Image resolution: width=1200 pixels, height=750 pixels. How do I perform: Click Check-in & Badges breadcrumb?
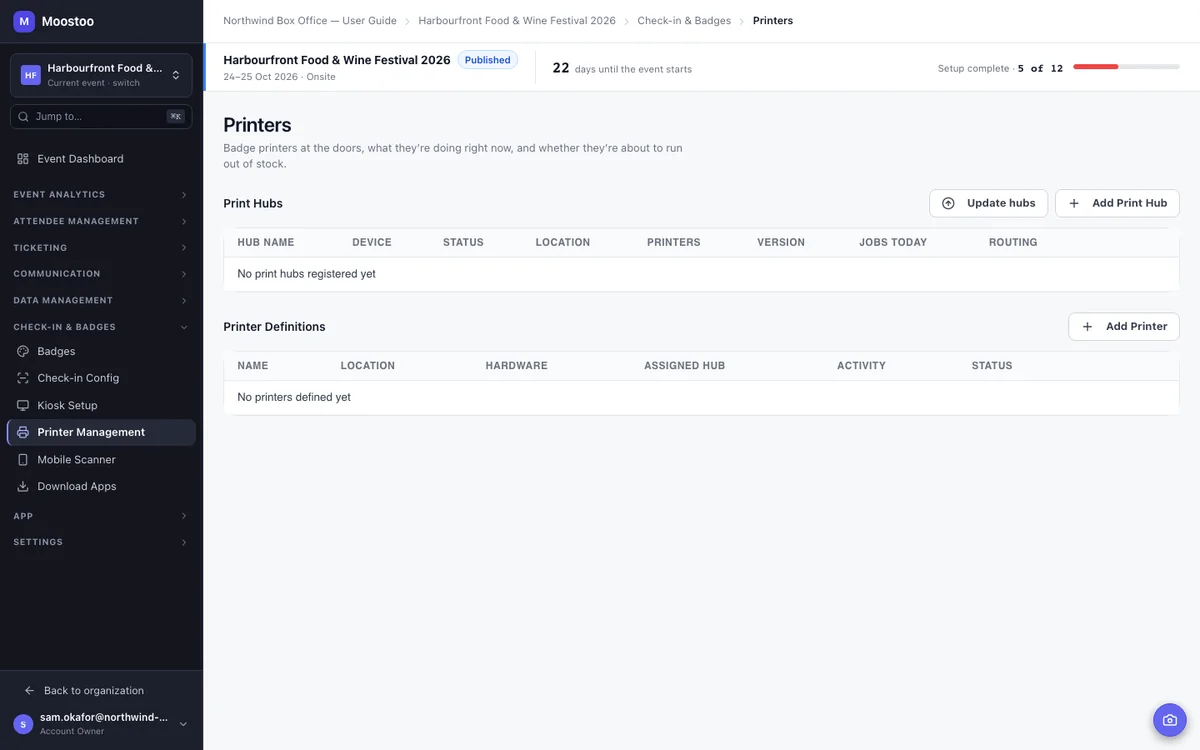click(684, 21)
